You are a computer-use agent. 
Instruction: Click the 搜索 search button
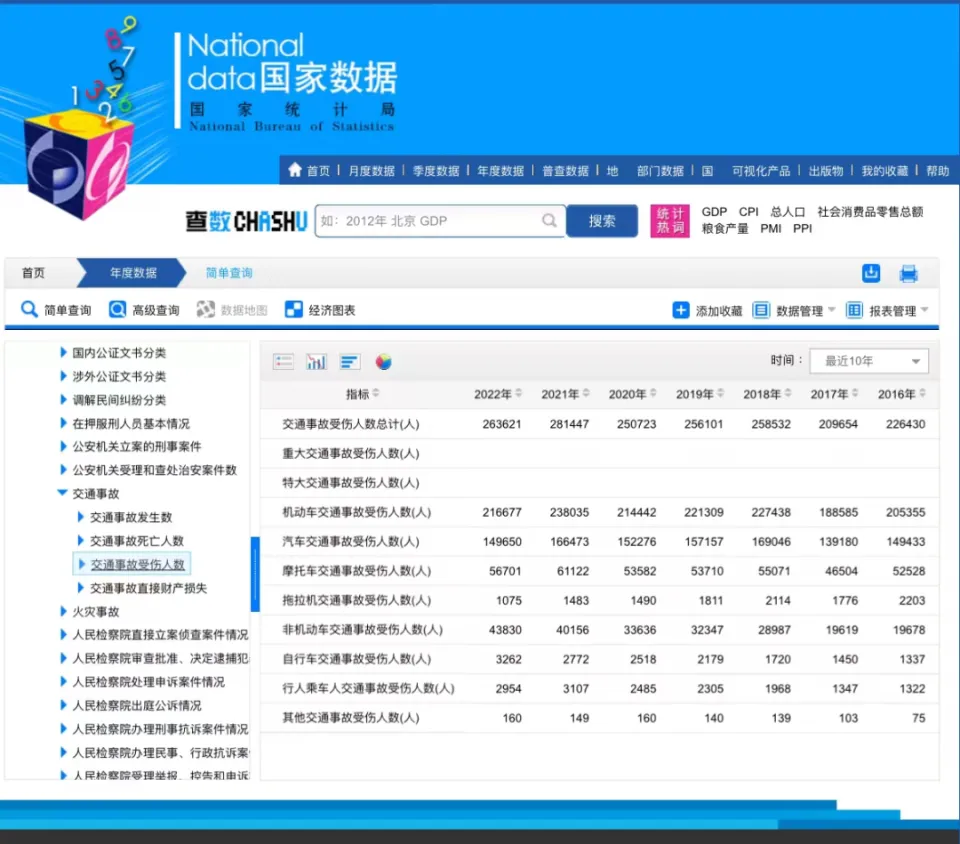click(x=602, y=219)
